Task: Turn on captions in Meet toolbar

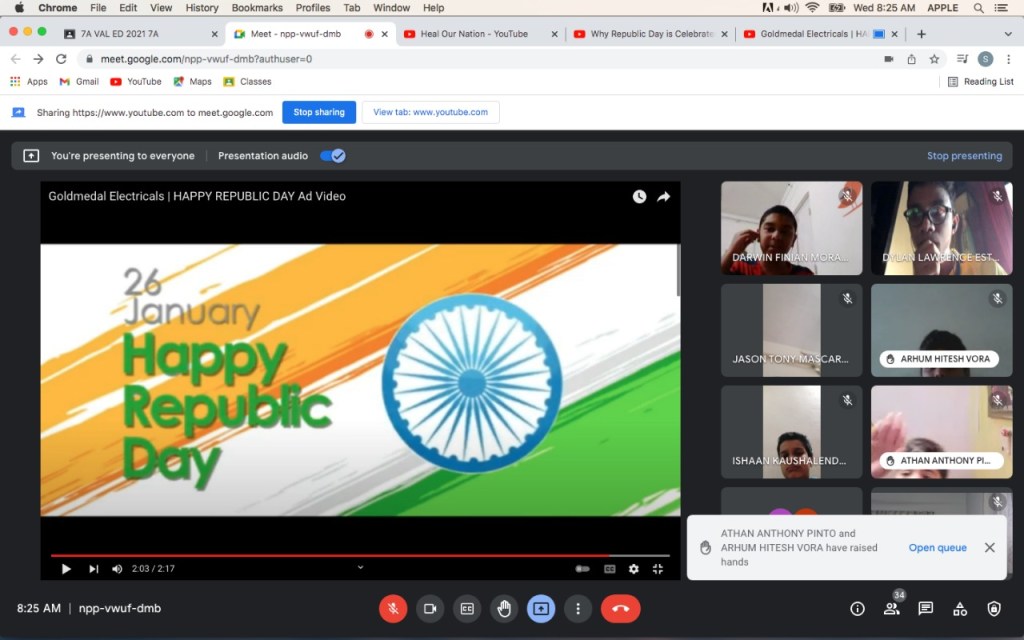Action: [x=467, y=608]
